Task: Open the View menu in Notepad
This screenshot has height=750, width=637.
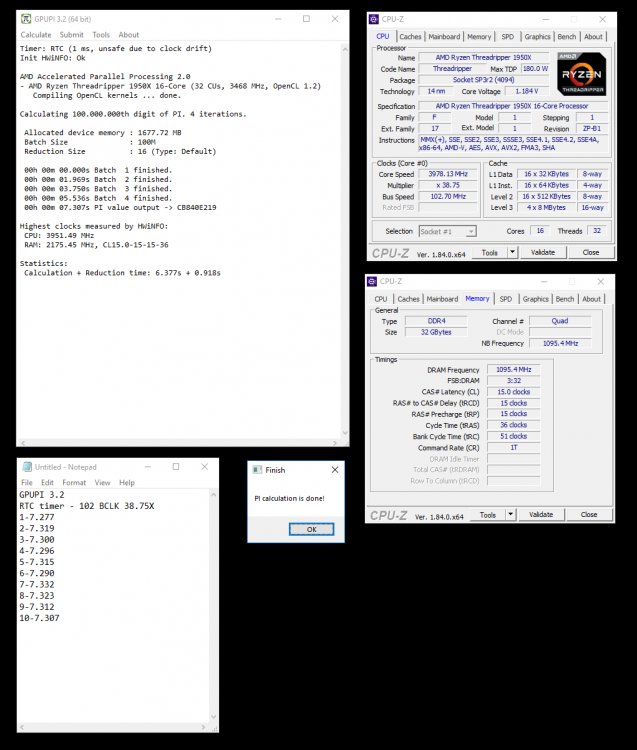Action: coord(102,483)
